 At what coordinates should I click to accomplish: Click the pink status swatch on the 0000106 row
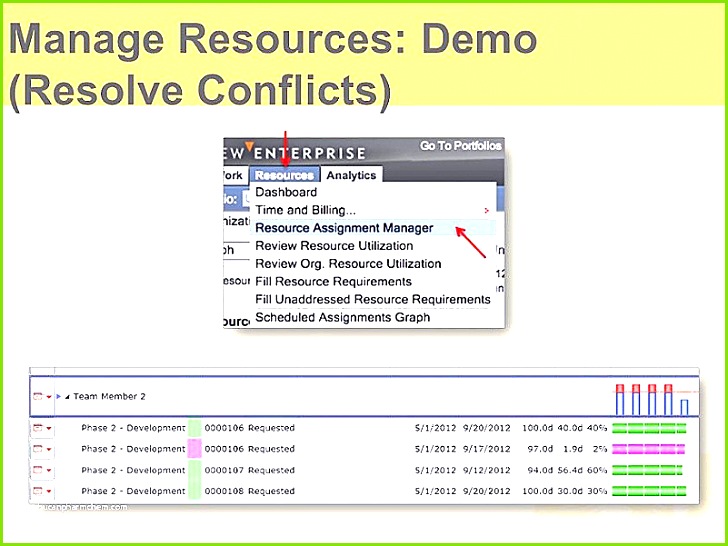point(194,449)
